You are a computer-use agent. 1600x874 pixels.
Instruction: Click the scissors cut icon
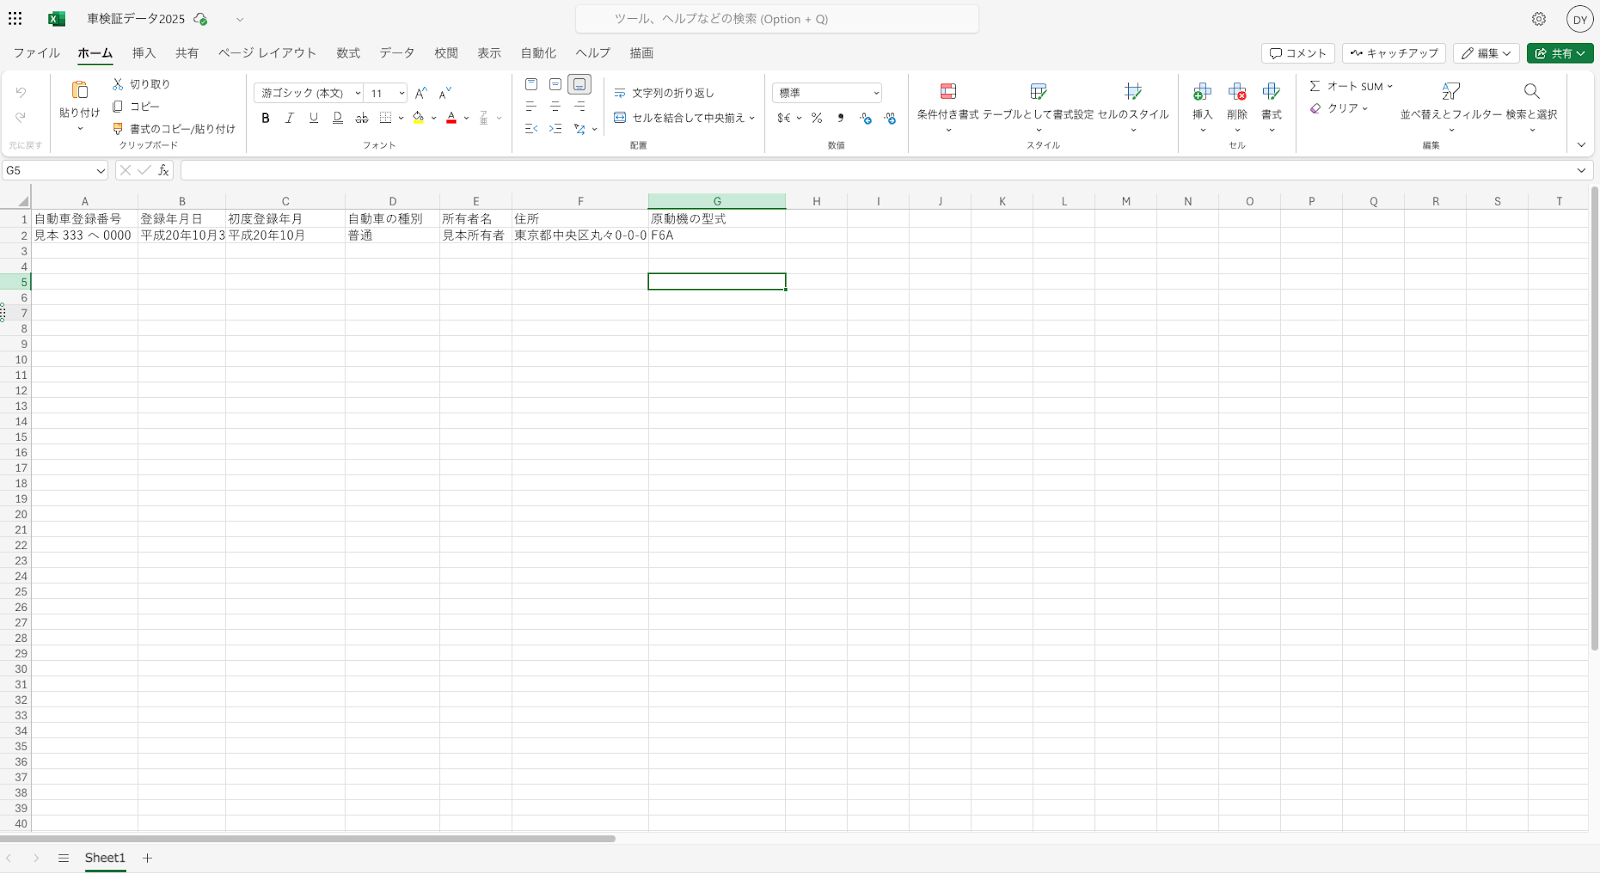coord(118,84)
